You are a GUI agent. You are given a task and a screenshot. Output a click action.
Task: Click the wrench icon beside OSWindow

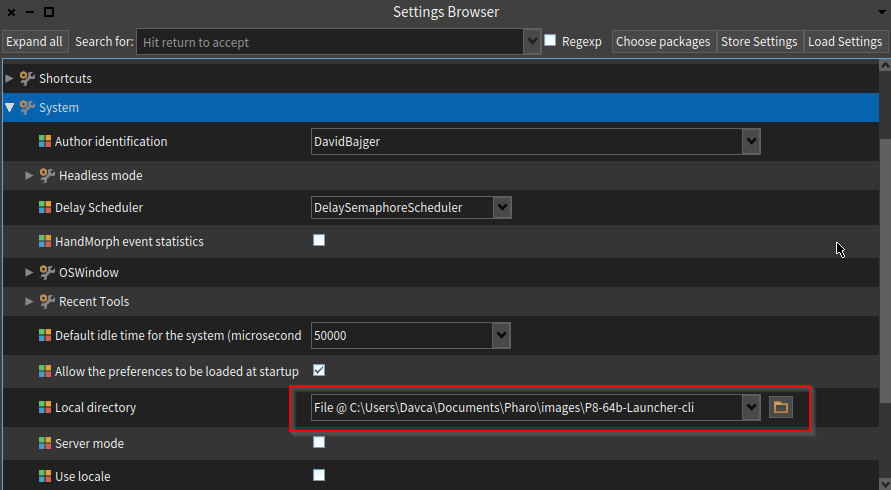pos(47,272)
